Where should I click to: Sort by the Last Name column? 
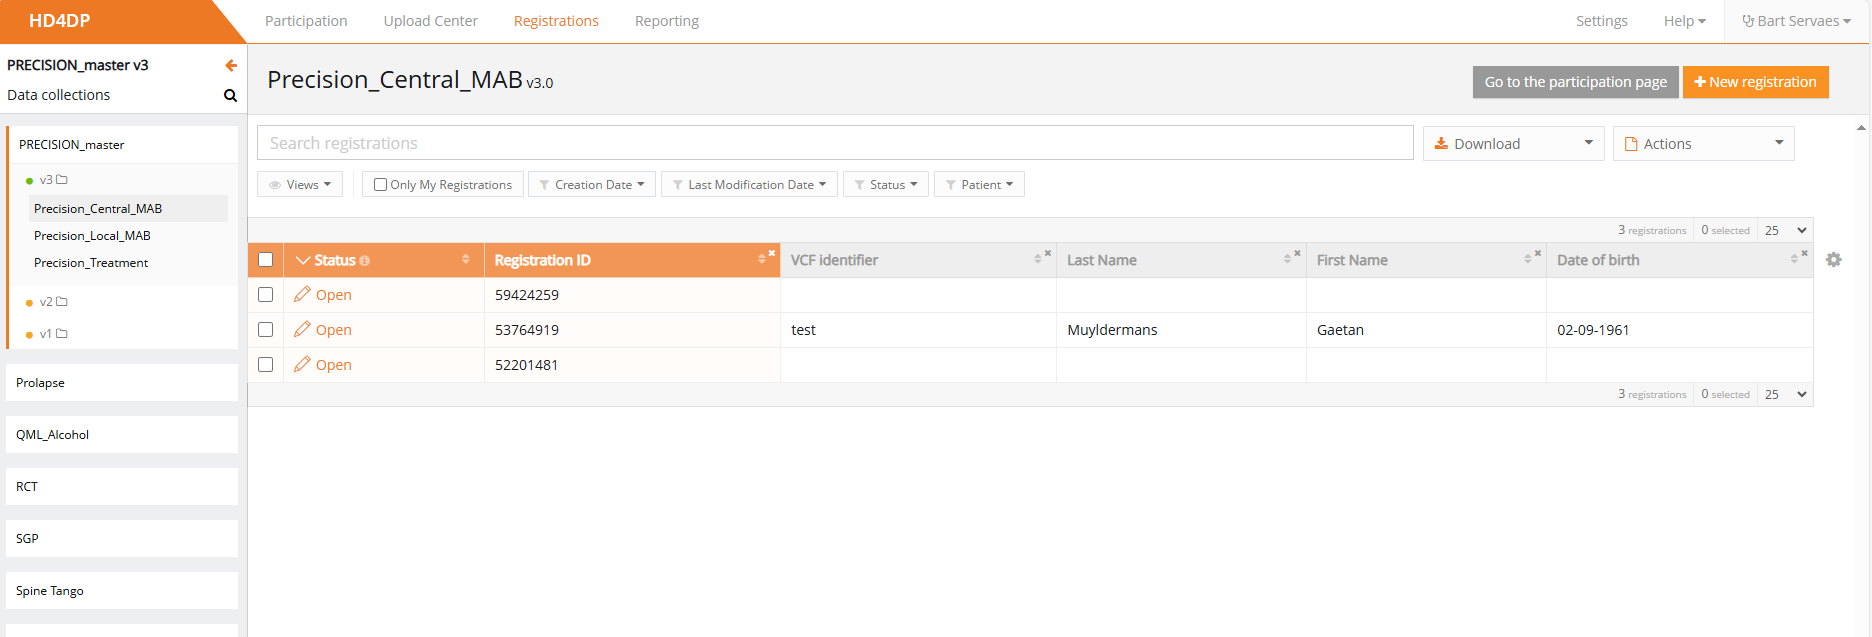coord(1287,260)
